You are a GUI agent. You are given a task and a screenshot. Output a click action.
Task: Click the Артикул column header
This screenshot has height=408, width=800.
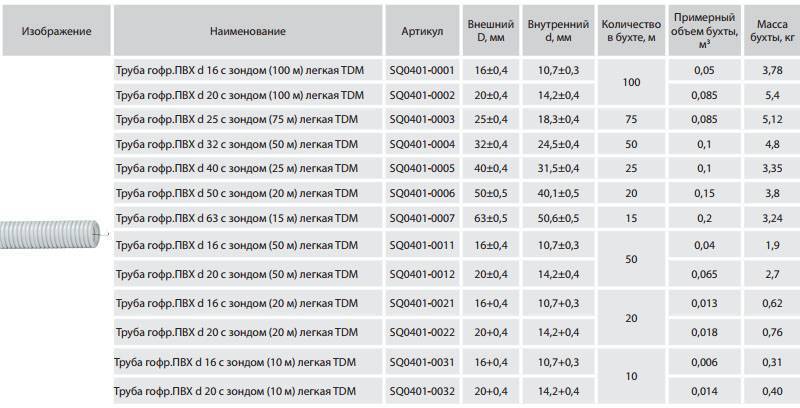[422, 31]
